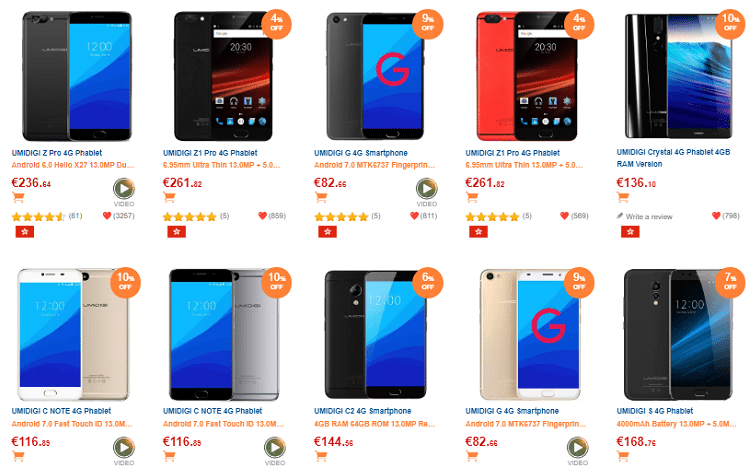The image size is (750, 468).
Task: Open UMIDIGI C2 4G Smartphone product image
Action: point(375,334)
